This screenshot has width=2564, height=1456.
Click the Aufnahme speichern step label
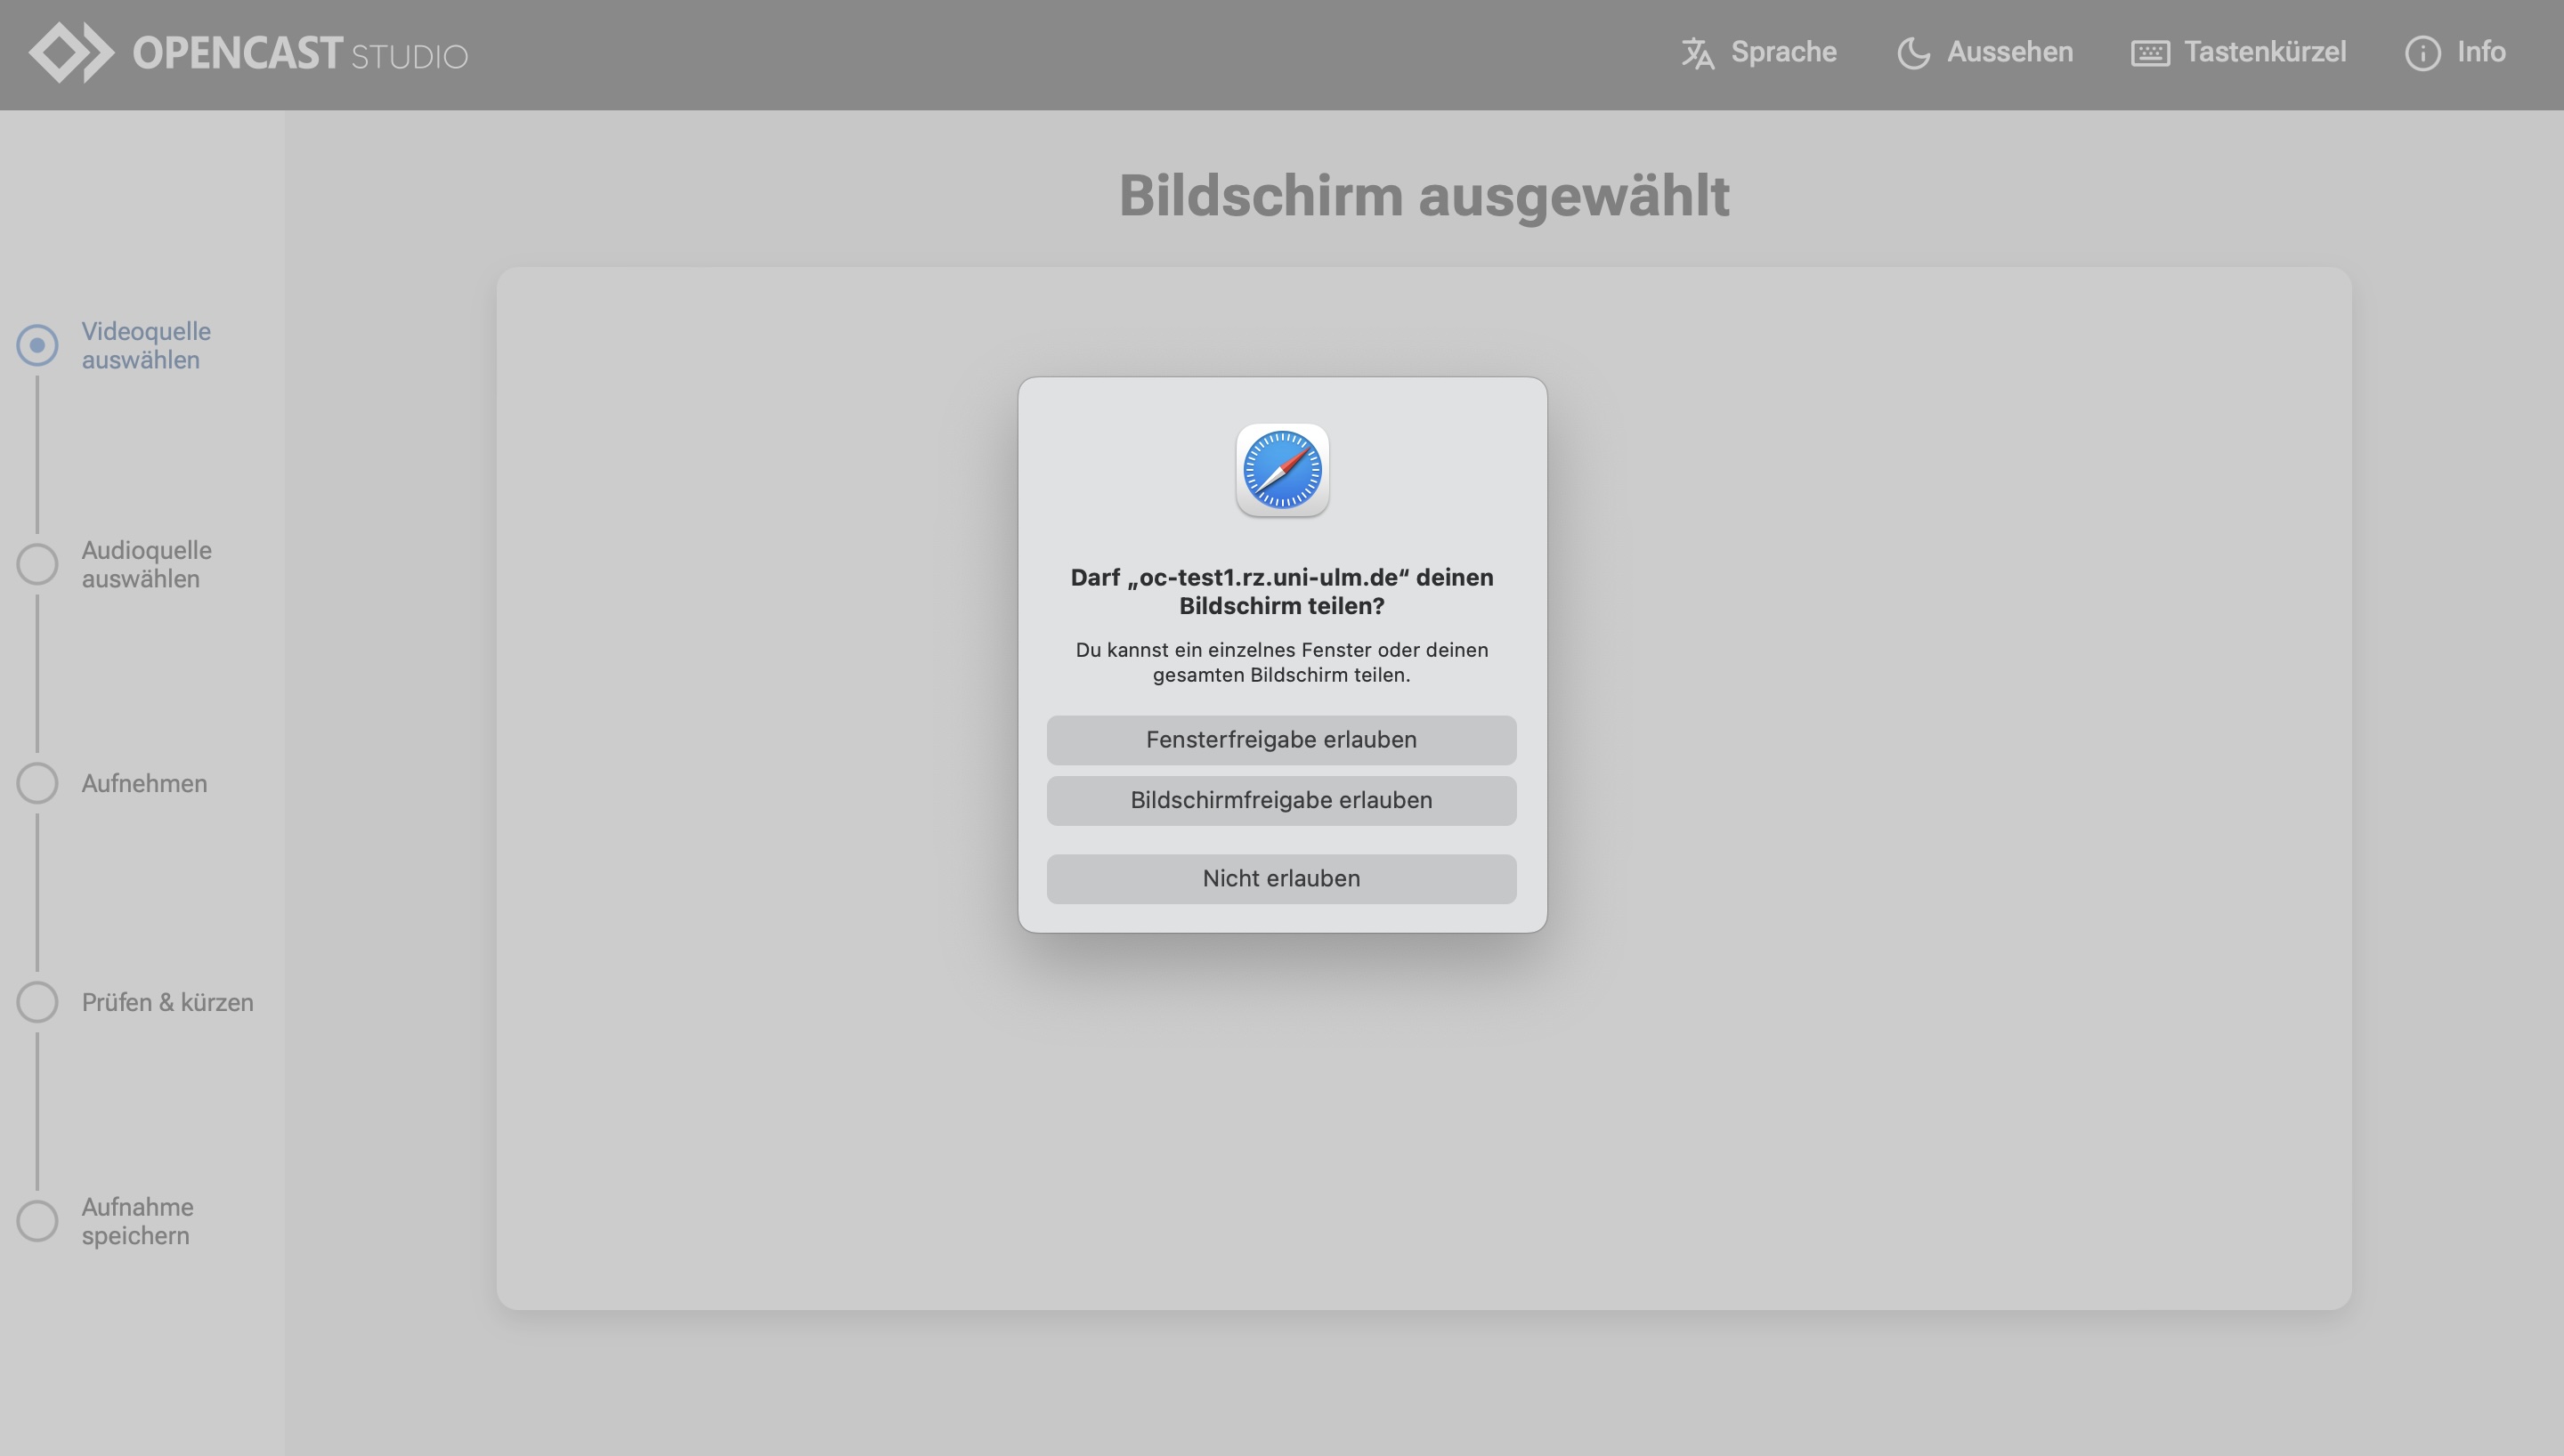pos(138,1221)
